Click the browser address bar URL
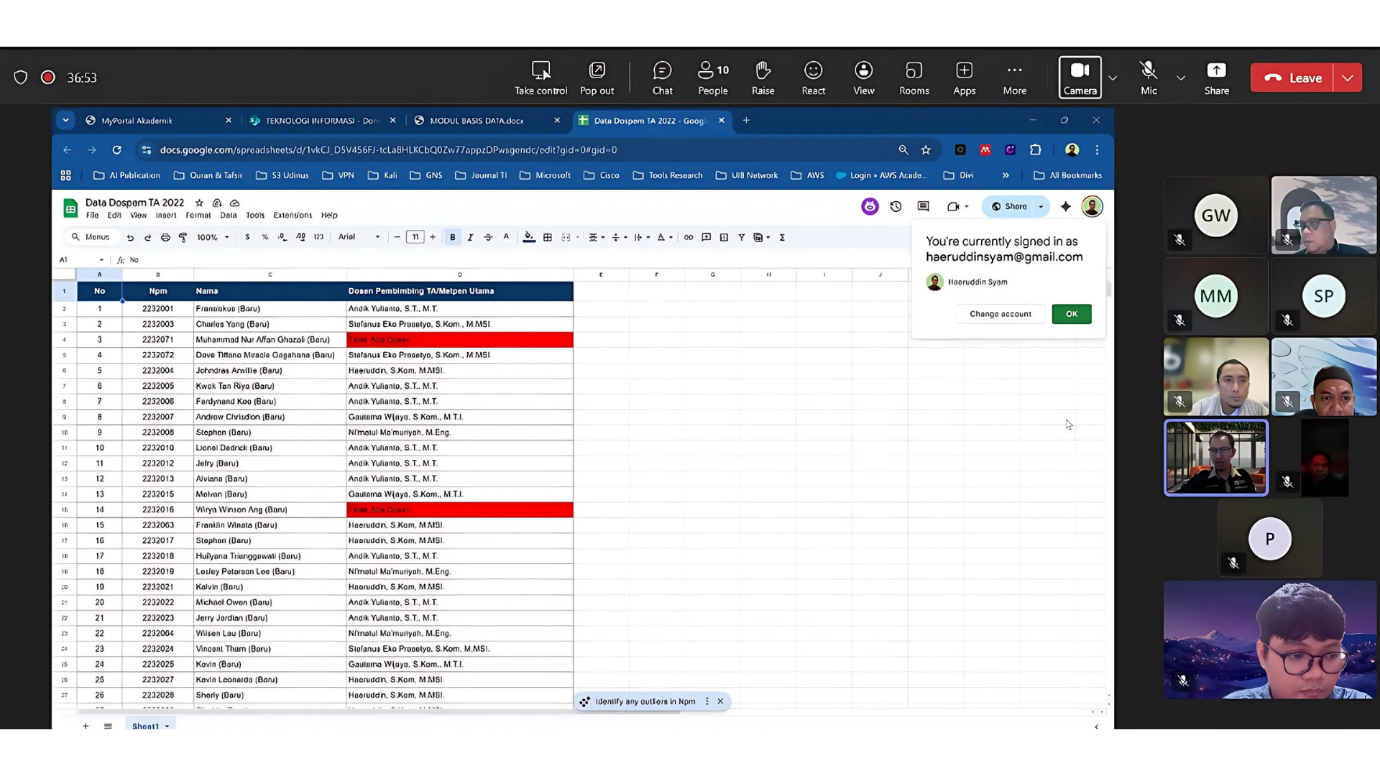The height and width of the screenshot is (776, 1380). coord(388,150)
